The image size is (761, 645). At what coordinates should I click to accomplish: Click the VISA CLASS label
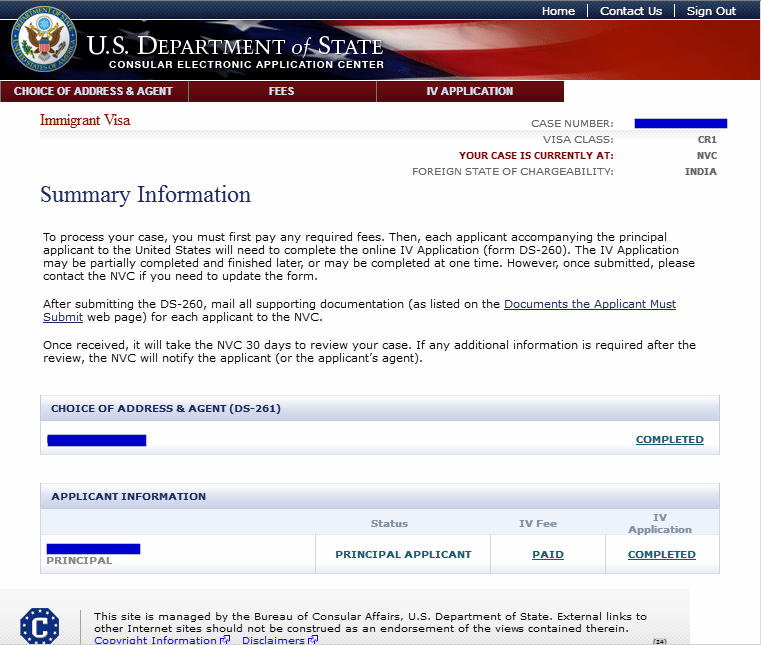(578, 140)
